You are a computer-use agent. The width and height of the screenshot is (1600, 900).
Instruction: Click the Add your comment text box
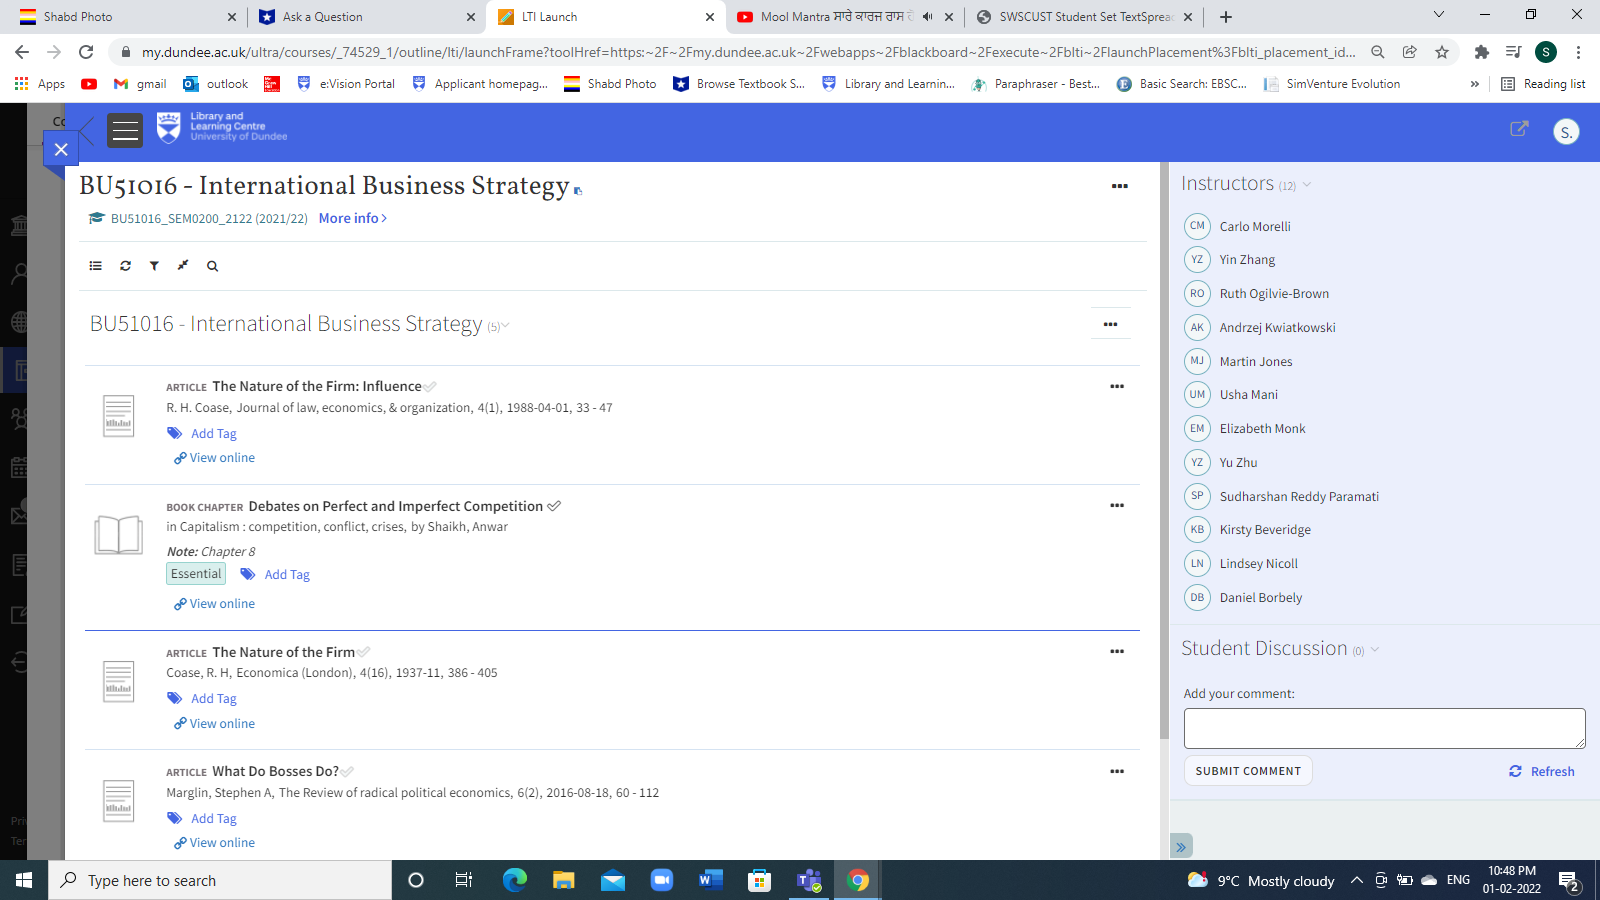coord(1384,728)
